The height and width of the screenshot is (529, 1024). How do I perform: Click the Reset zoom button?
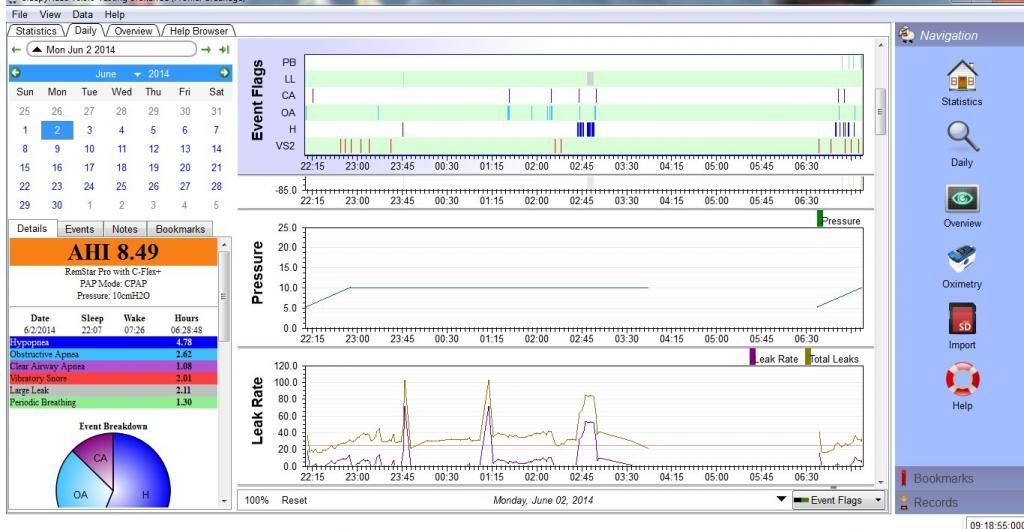click(294, 500)
